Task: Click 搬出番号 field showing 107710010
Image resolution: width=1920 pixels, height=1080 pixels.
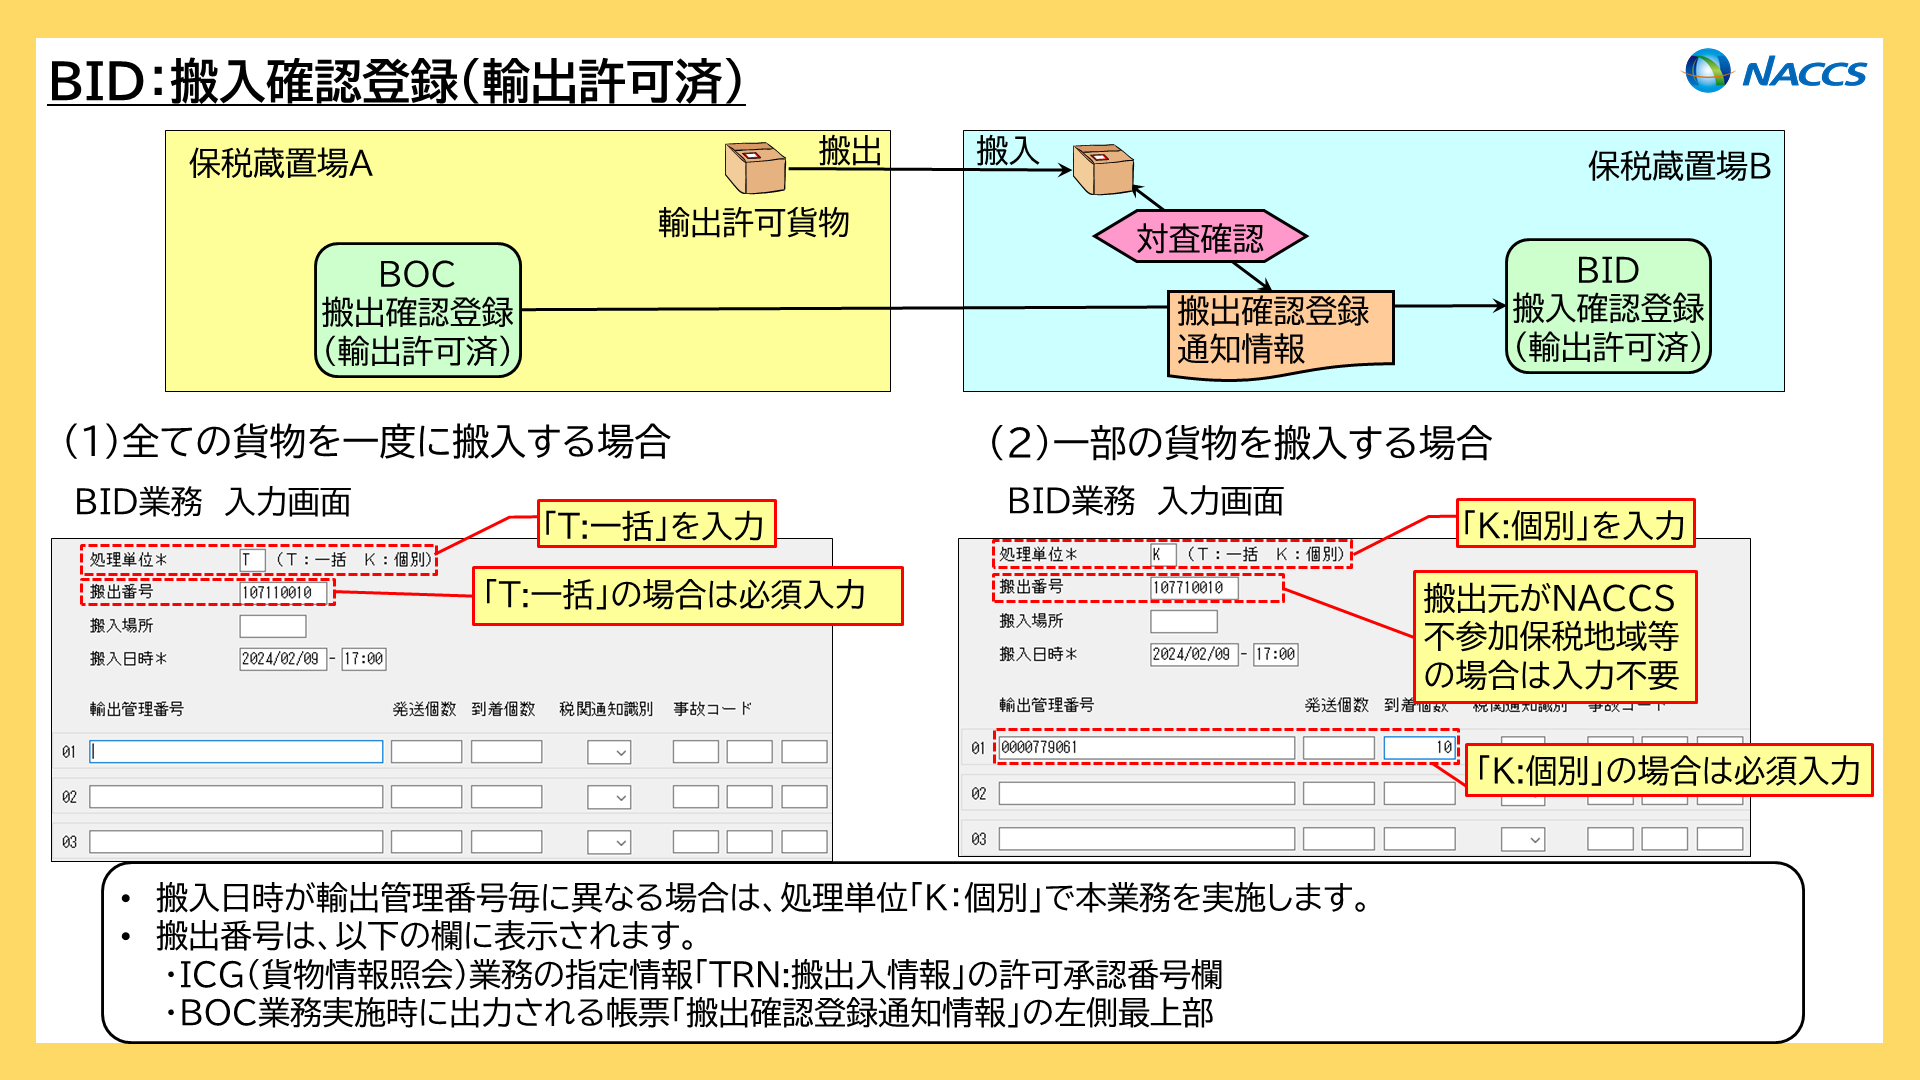Action: (1194, 588)
